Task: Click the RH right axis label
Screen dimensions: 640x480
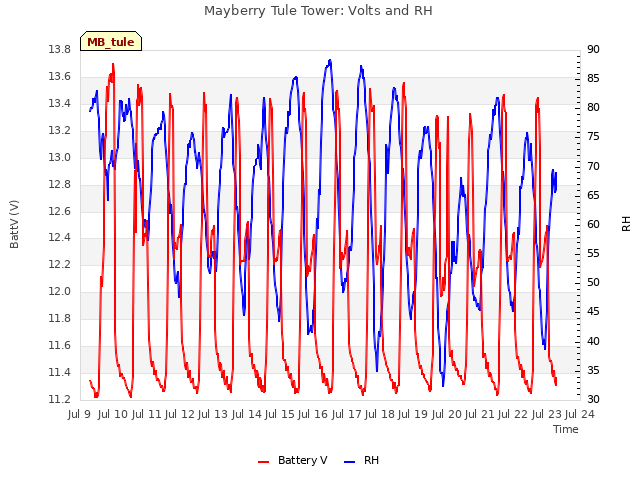Action: [626, 224]
